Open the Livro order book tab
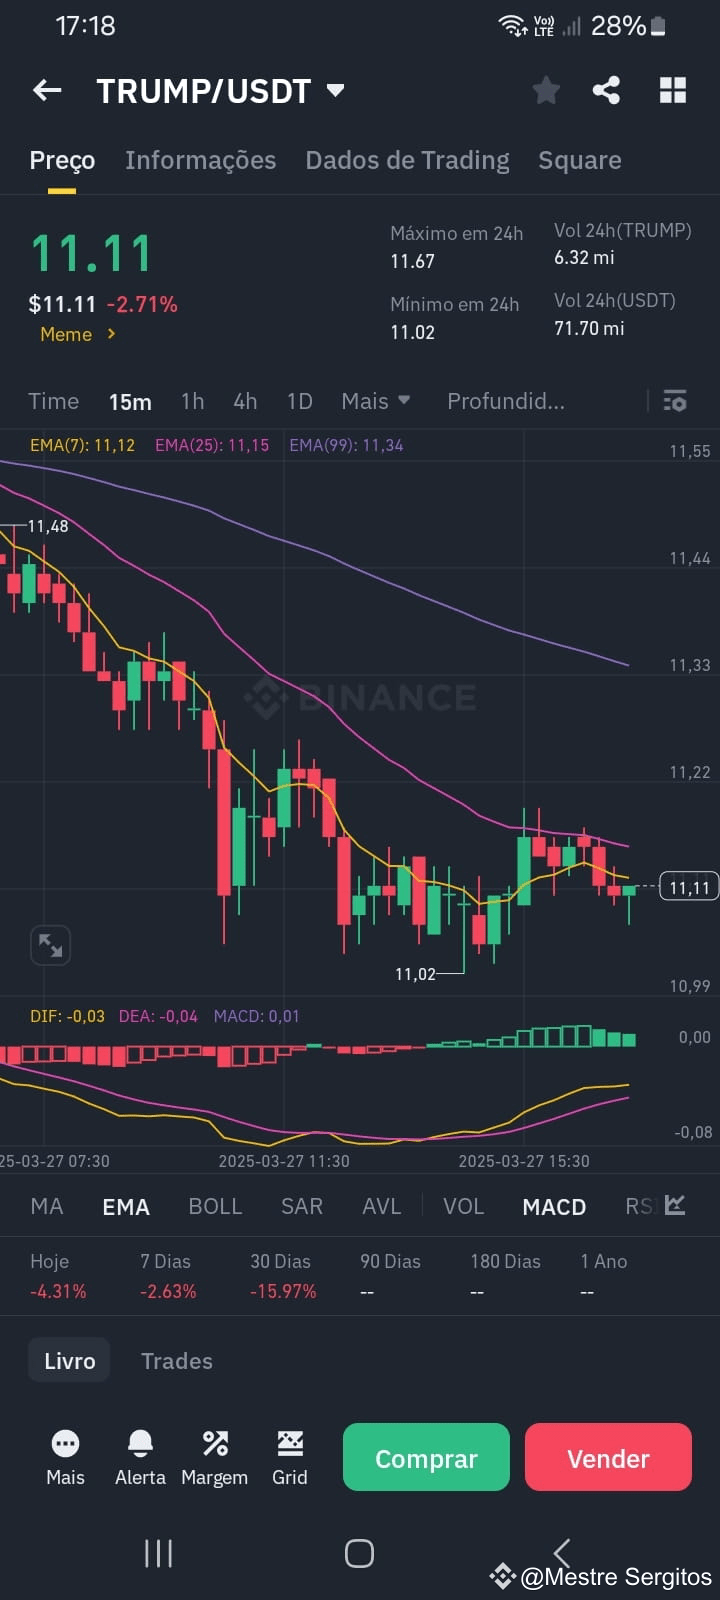Viewport: 720px width, 1600px height. (x=69, y=1360)
